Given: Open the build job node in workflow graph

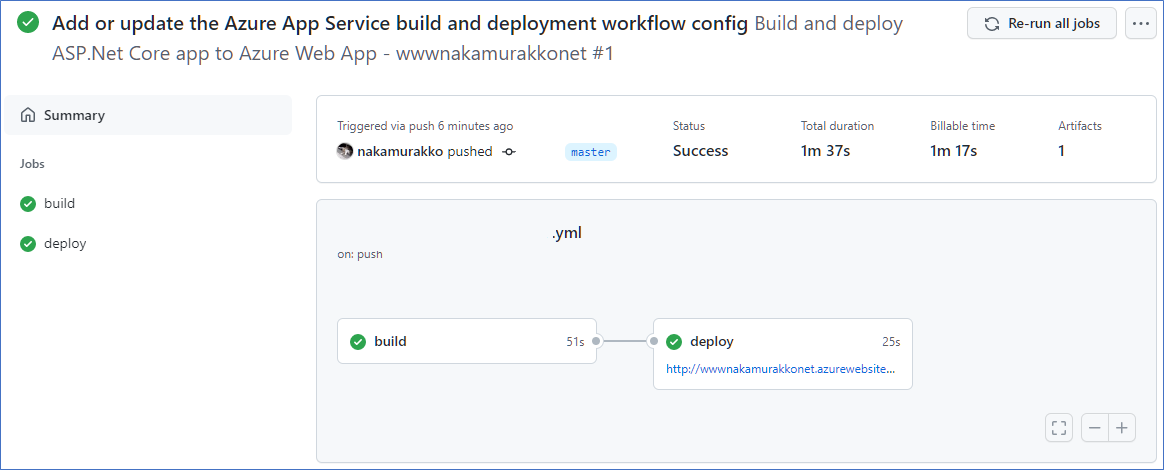Looking at the screenshot, I should click(467, 342).
